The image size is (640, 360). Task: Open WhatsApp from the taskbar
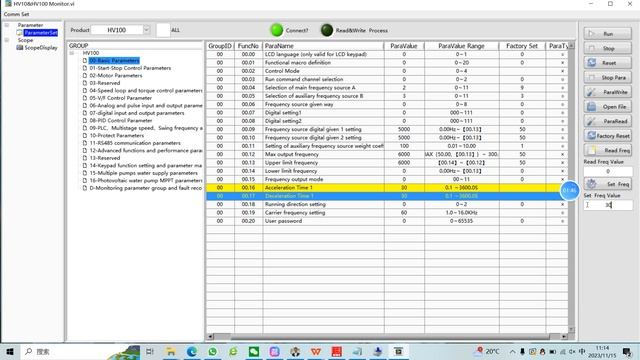coord(212,351)
